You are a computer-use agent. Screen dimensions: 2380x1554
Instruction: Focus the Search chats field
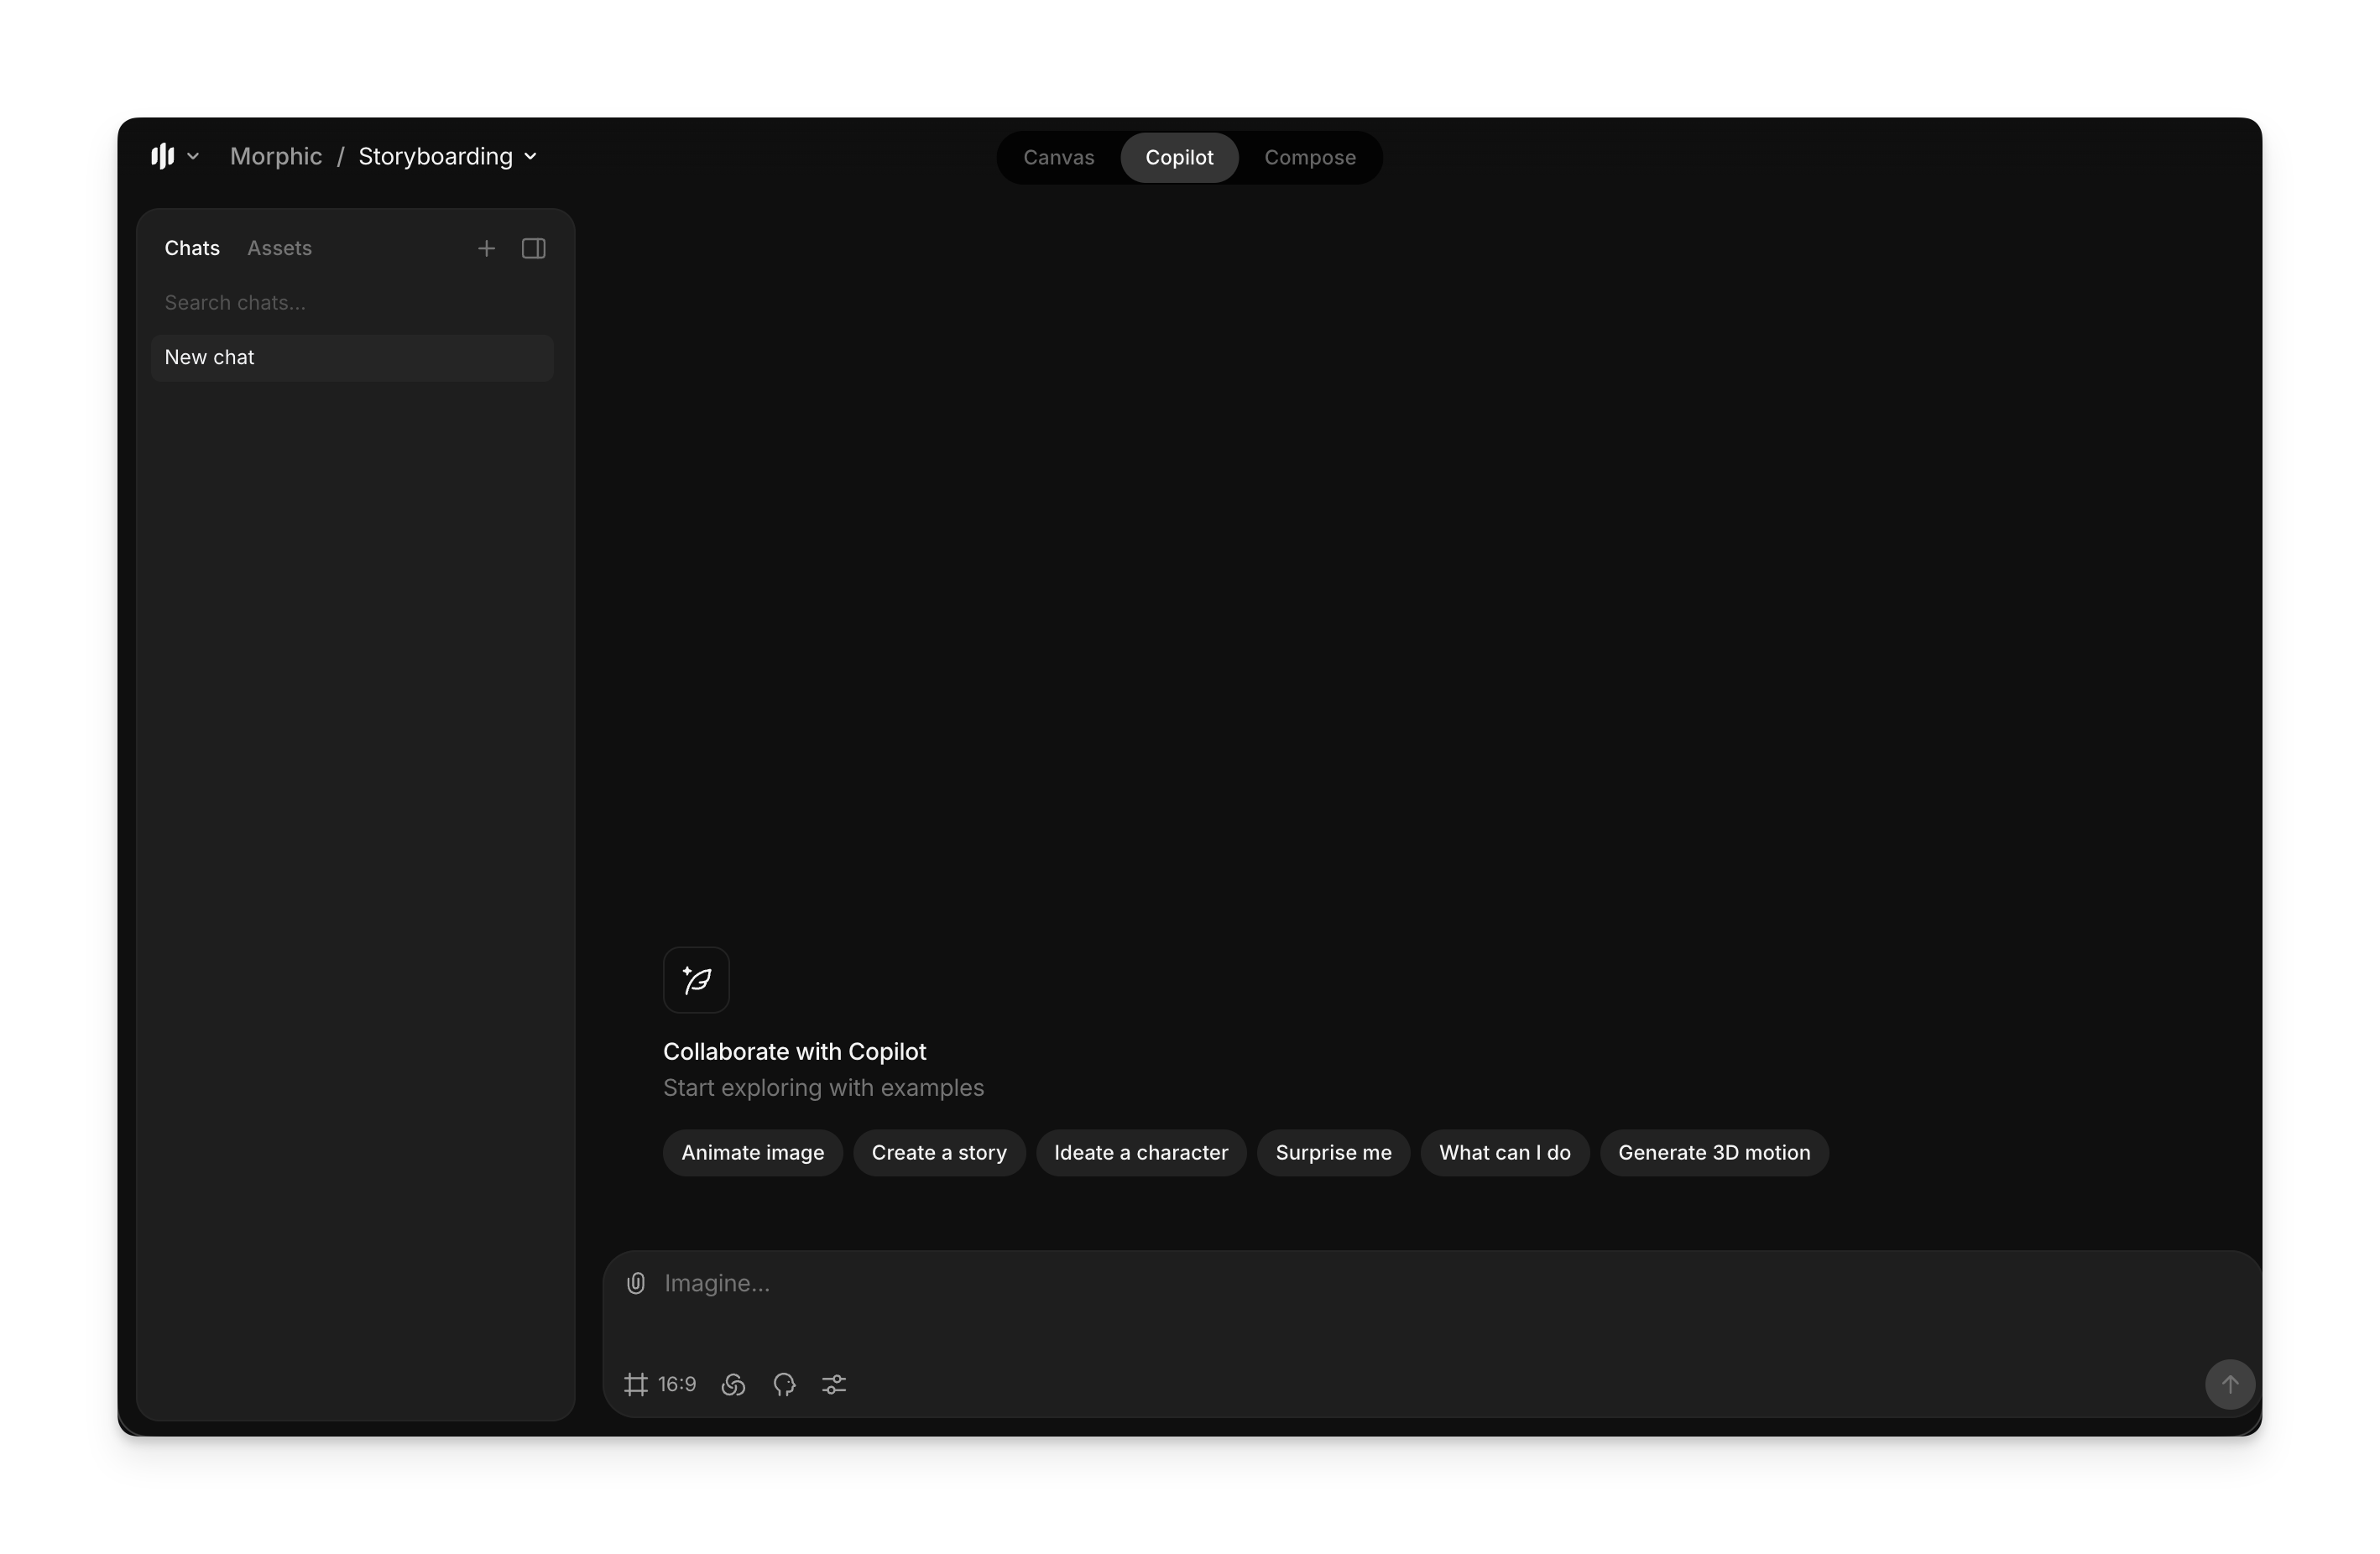(x=350, y=302)
